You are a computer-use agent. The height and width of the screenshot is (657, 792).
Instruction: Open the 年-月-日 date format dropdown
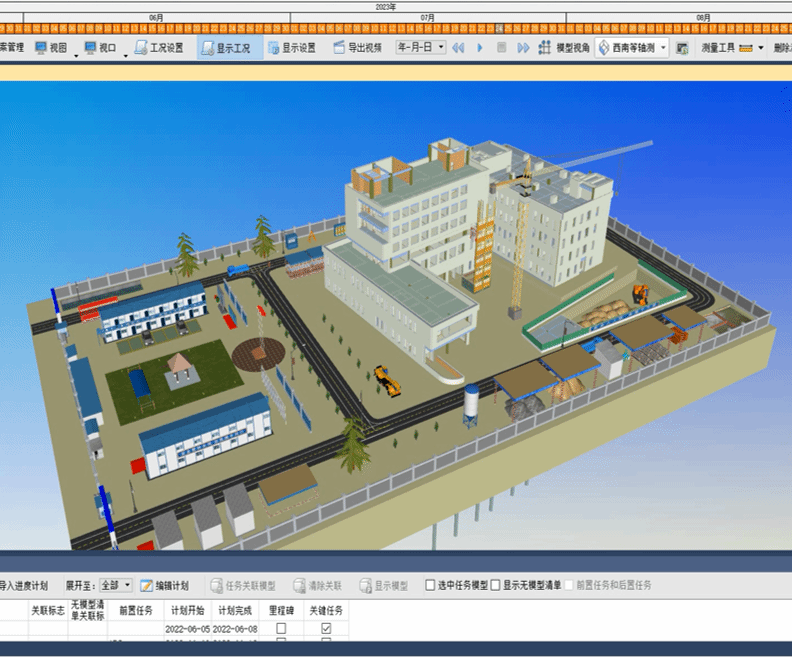pyautogui.click(x=421, y=47)
